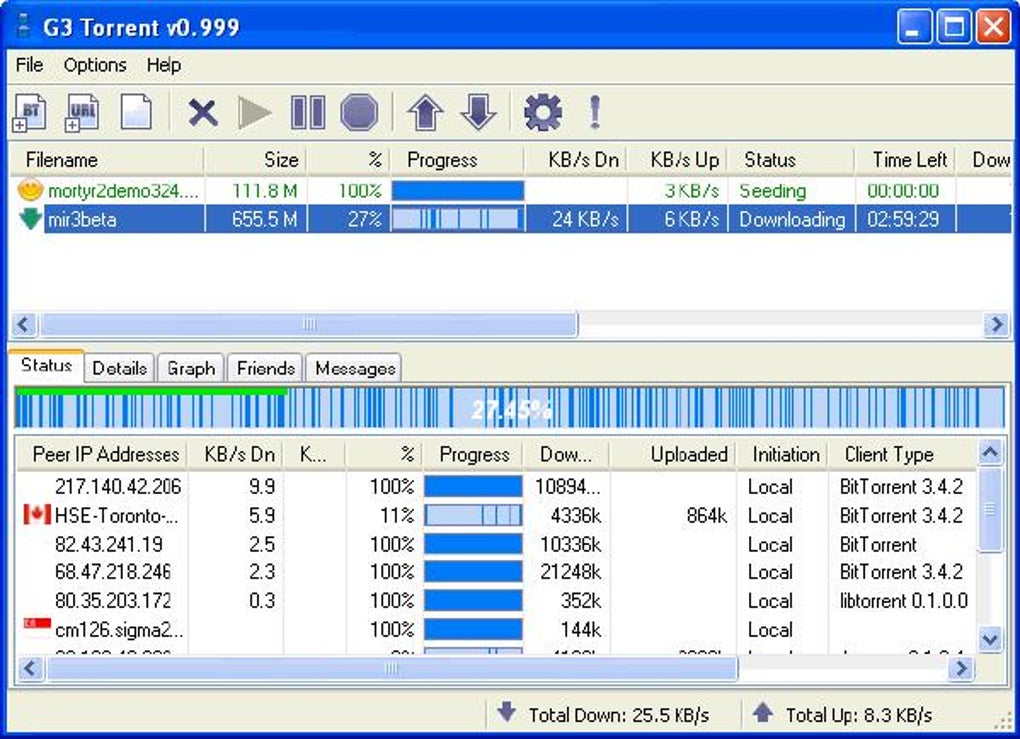Sort torrents by Time Left column
The image size is (1020, 739).
905,160
